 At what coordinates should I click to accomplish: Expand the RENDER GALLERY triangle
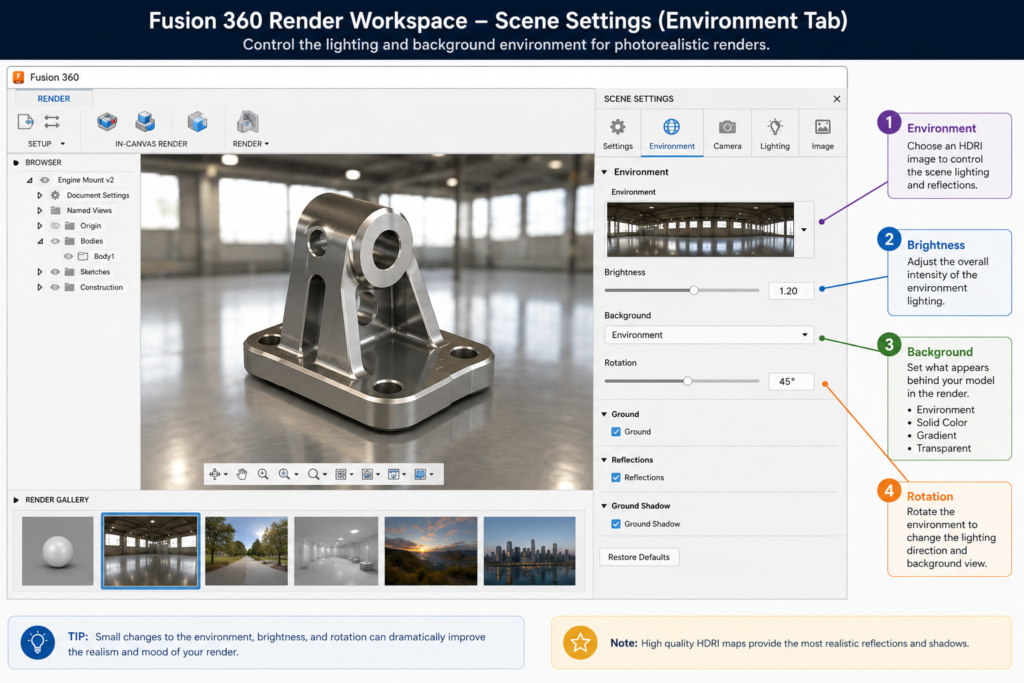tap(16, 500)
